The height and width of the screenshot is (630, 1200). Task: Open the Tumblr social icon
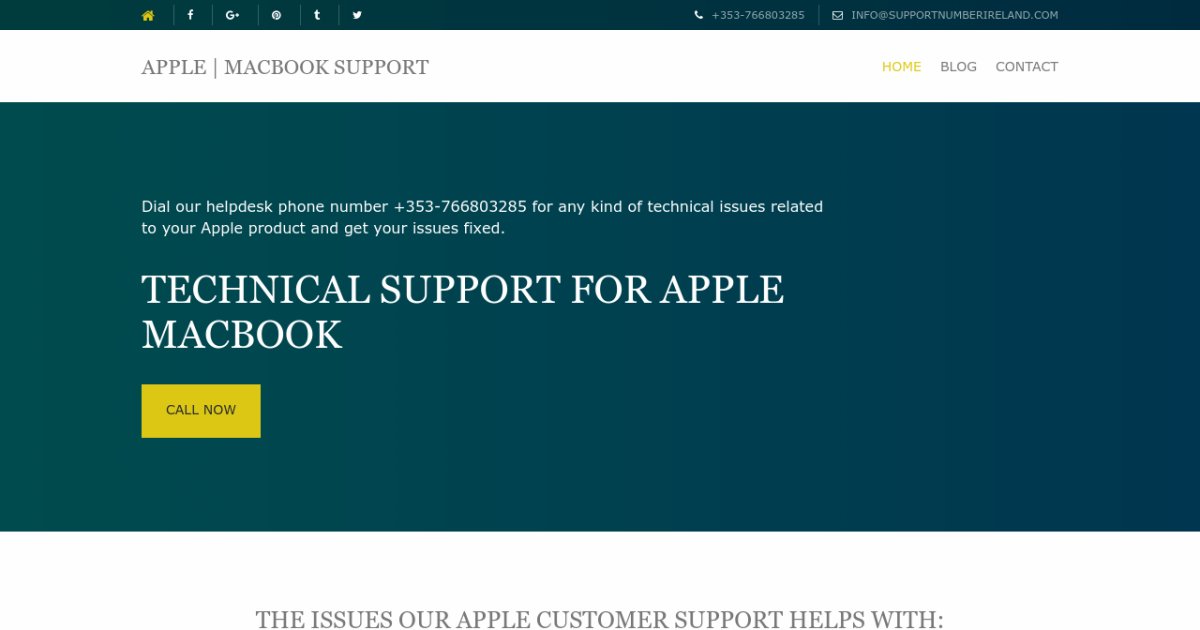pyautogui.click(x=317, y=15)
